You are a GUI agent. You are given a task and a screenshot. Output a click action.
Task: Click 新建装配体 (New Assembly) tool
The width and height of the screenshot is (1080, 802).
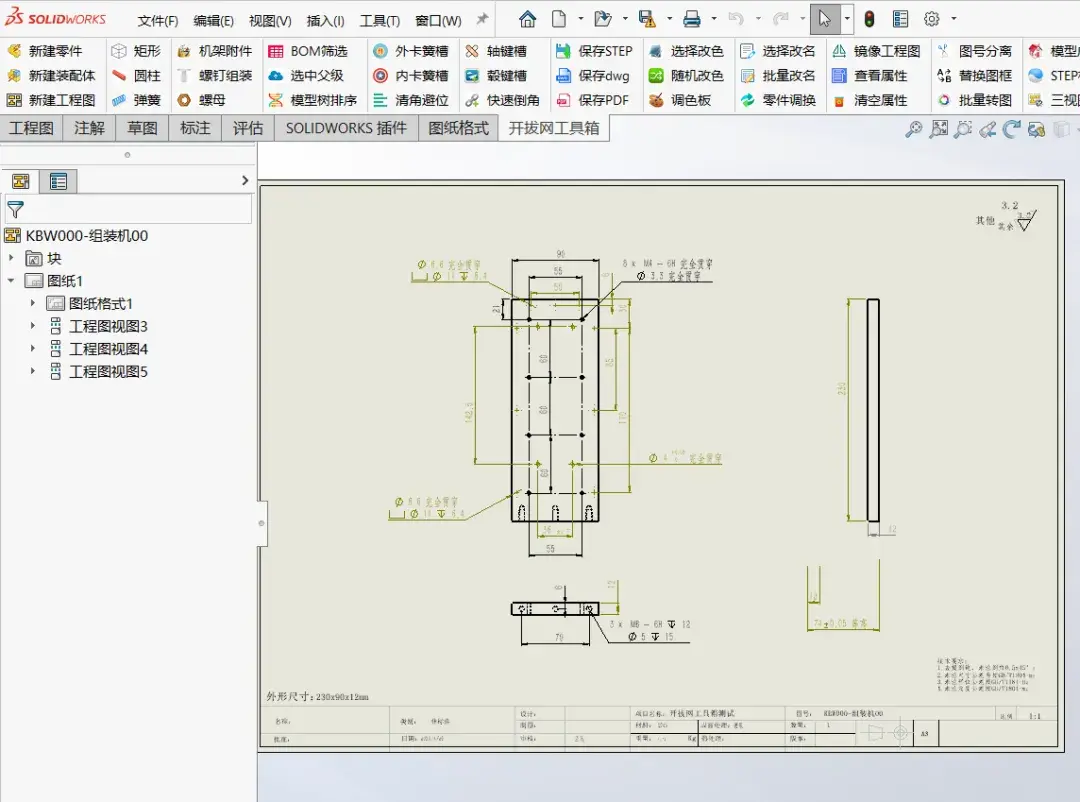(x=51, y=76)
